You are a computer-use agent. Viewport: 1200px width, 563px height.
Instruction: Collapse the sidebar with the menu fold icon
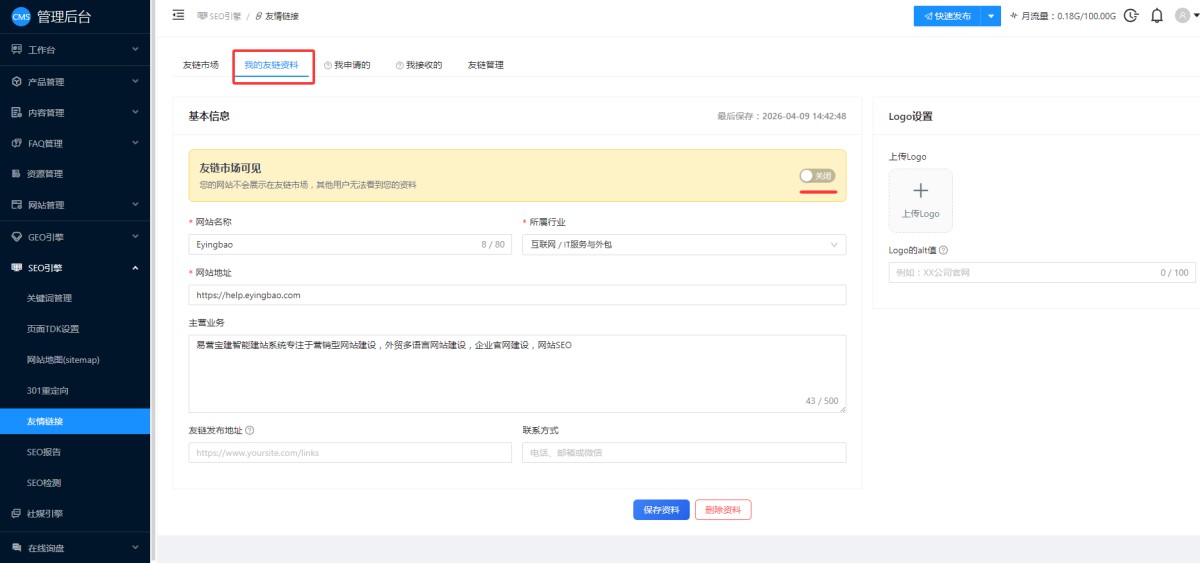(x=179, y=15)
